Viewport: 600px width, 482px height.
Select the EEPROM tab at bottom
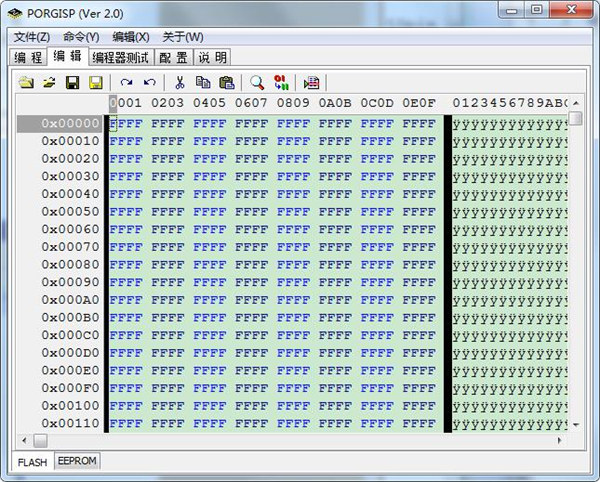pos(77,461)
